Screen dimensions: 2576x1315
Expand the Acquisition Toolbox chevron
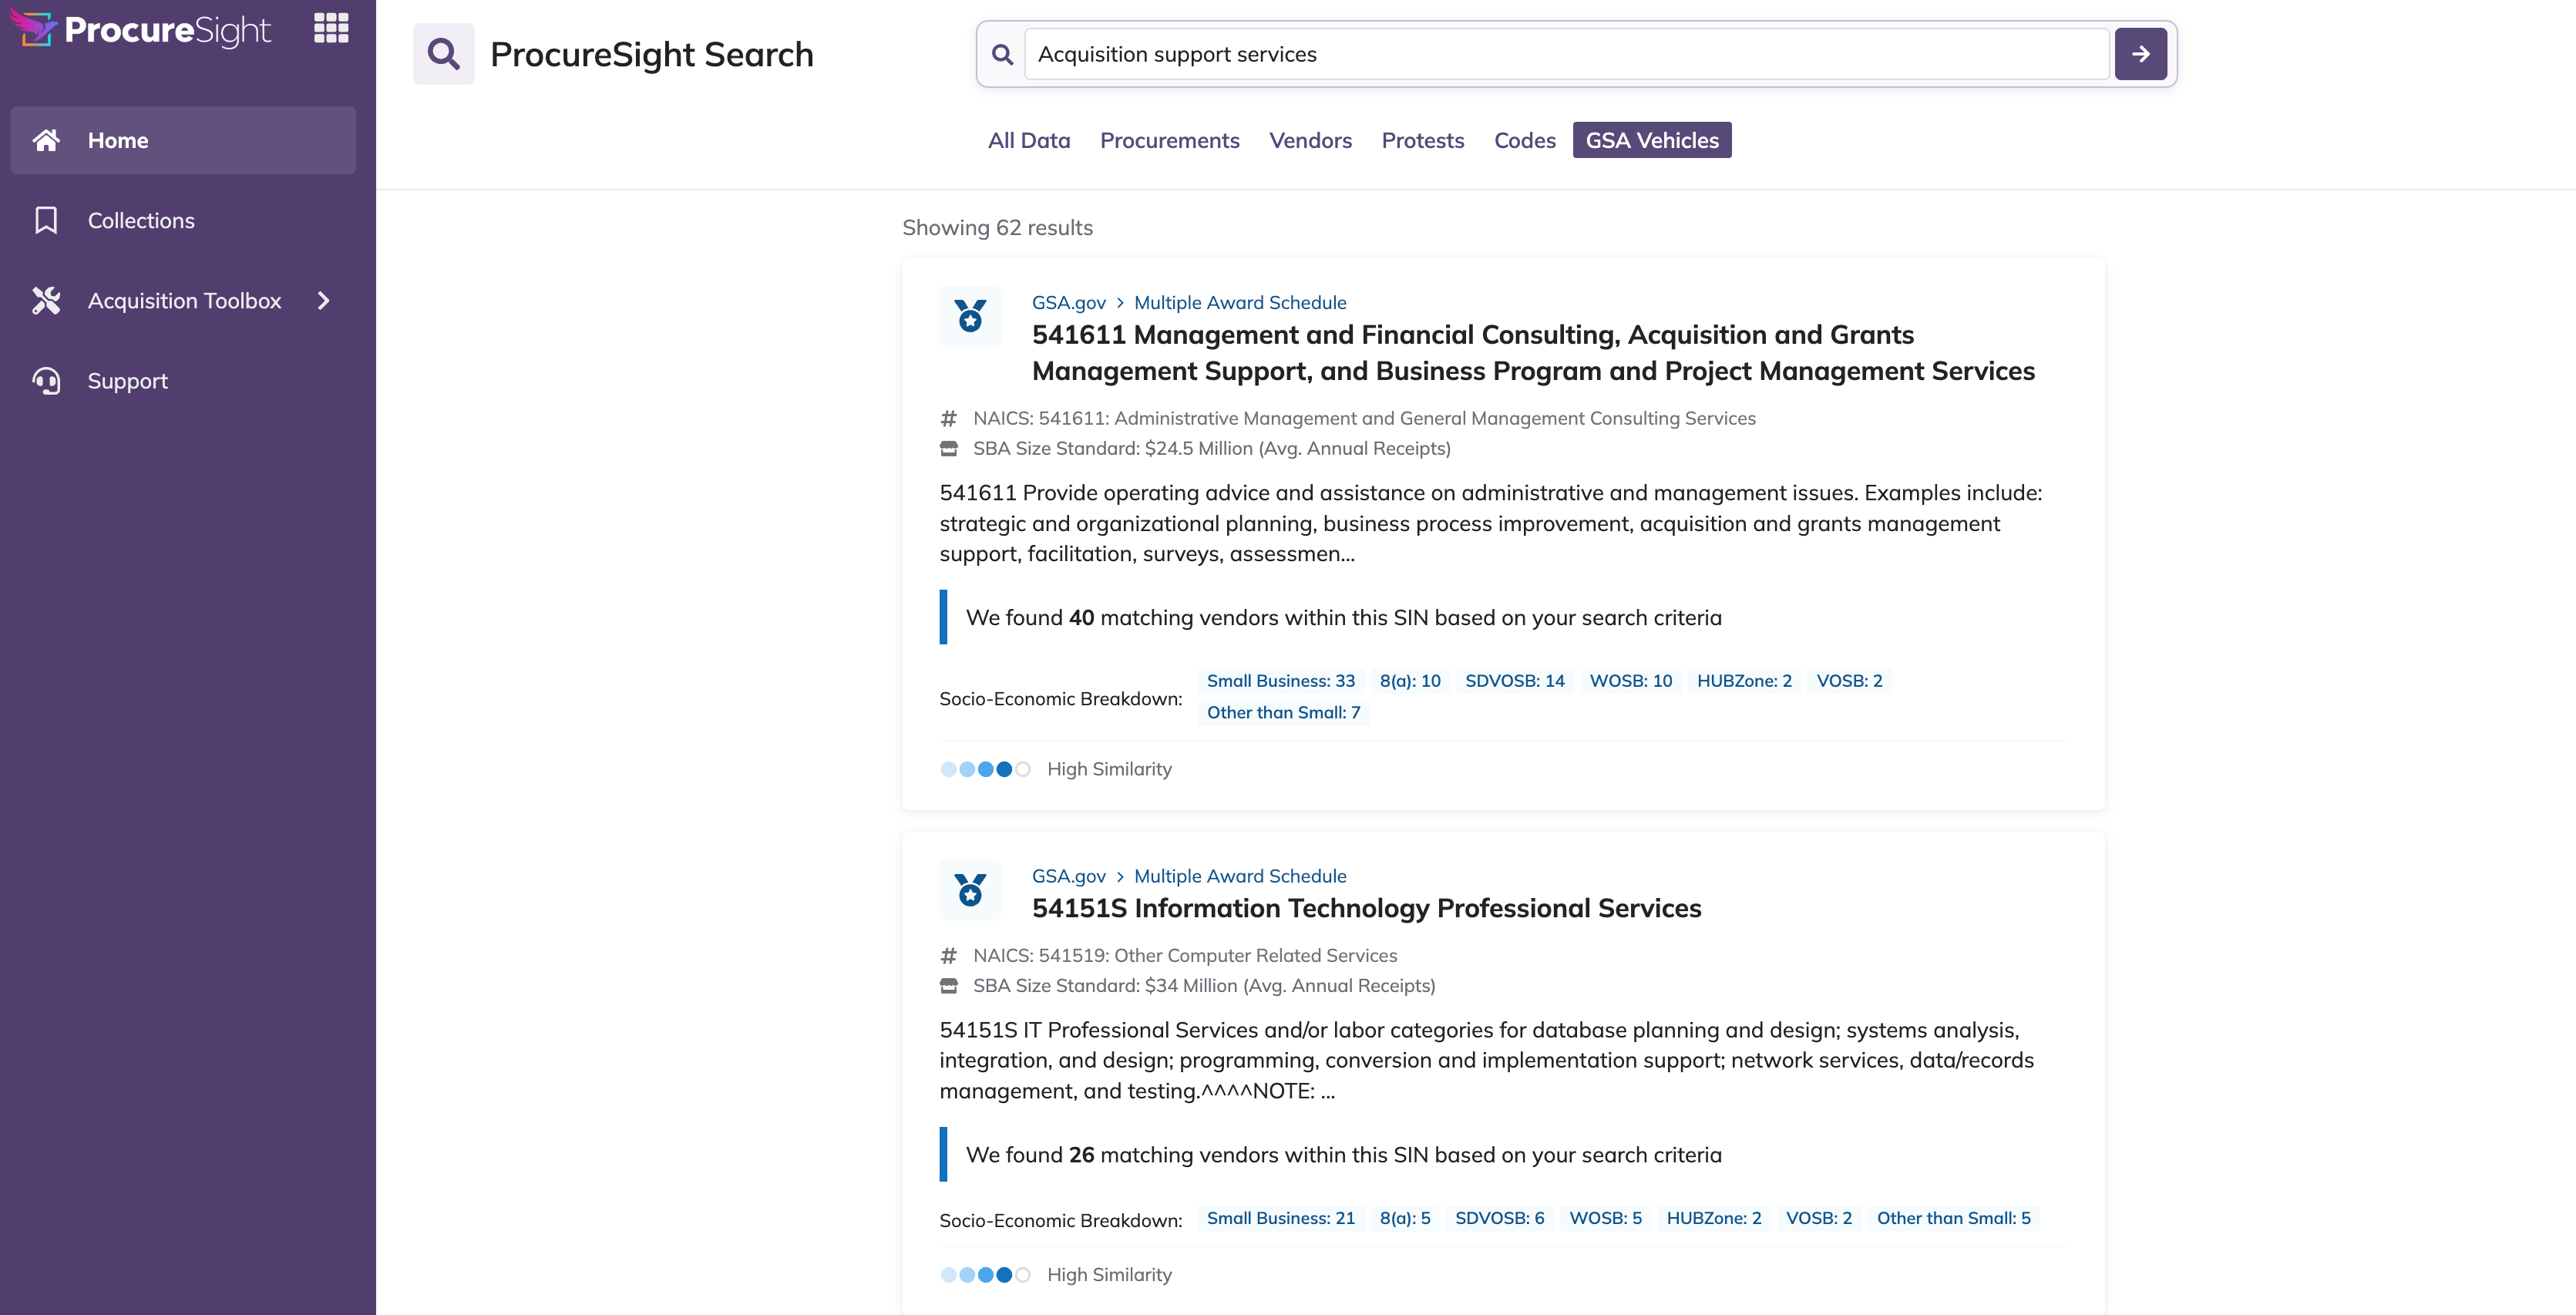323,300
